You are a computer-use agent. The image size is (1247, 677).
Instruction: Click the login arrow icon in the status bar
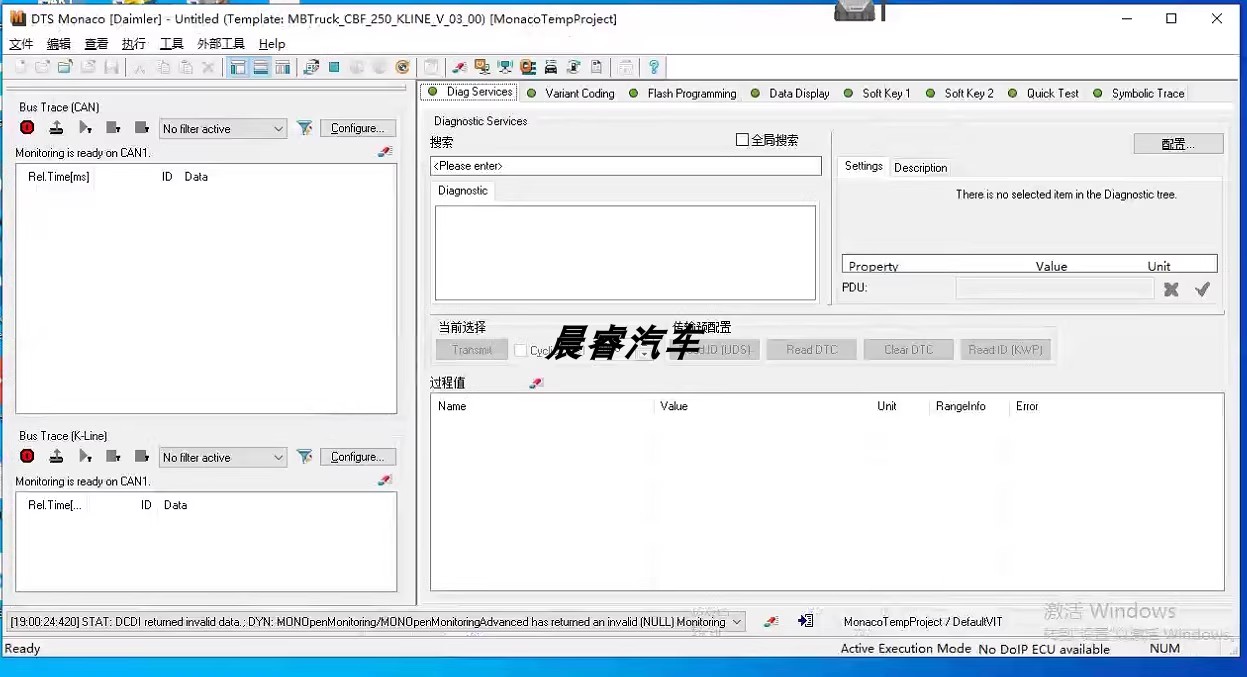point(805,621)
